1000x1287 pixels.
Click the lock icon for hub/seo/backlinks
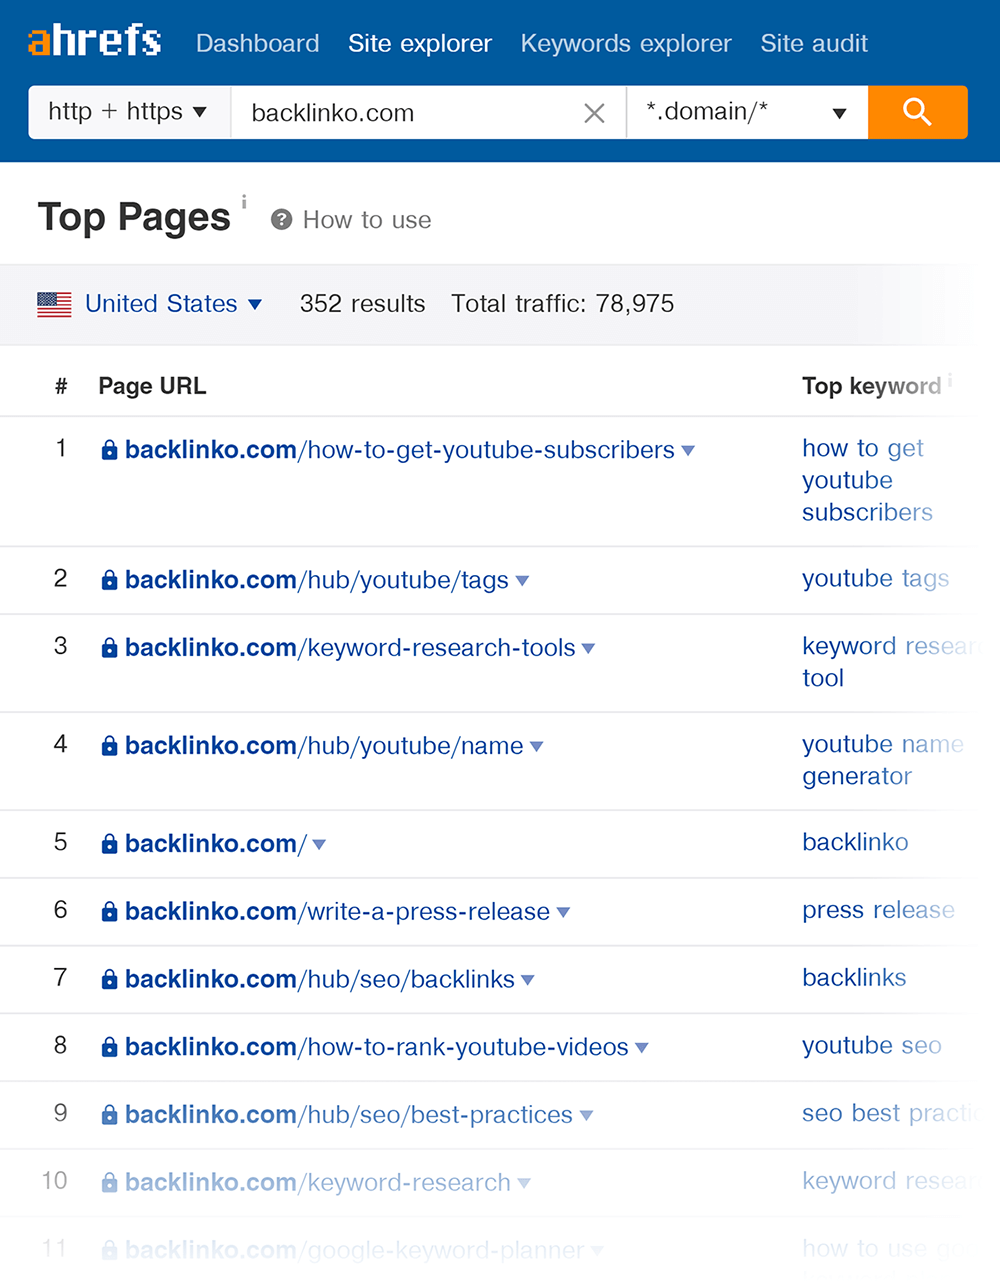pyautogui.click(x=110, y=981)
